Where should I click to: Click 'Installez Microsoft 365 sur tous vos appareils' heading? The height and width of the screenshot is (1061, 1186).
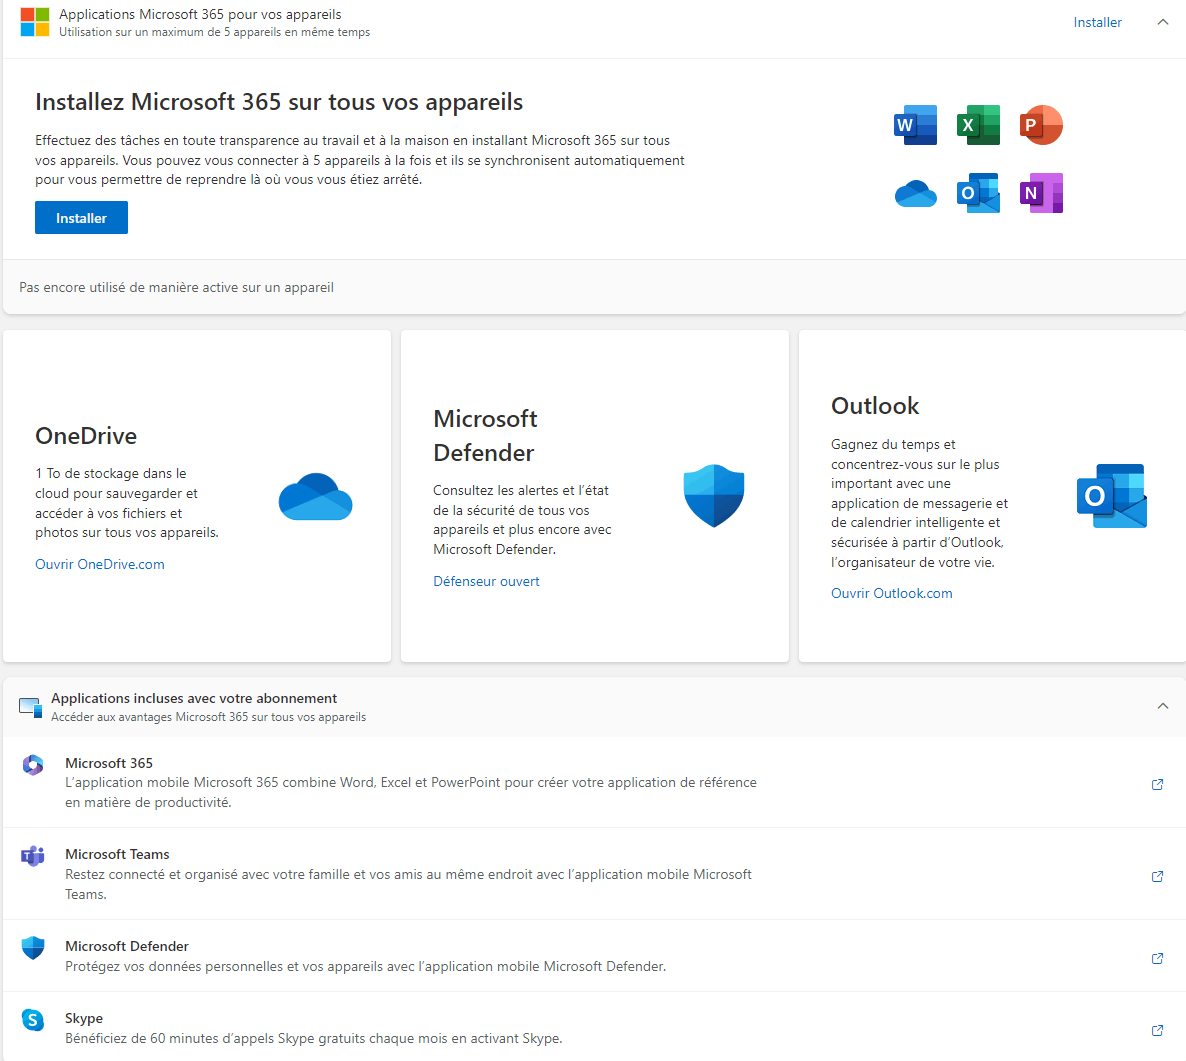[279, 102]
